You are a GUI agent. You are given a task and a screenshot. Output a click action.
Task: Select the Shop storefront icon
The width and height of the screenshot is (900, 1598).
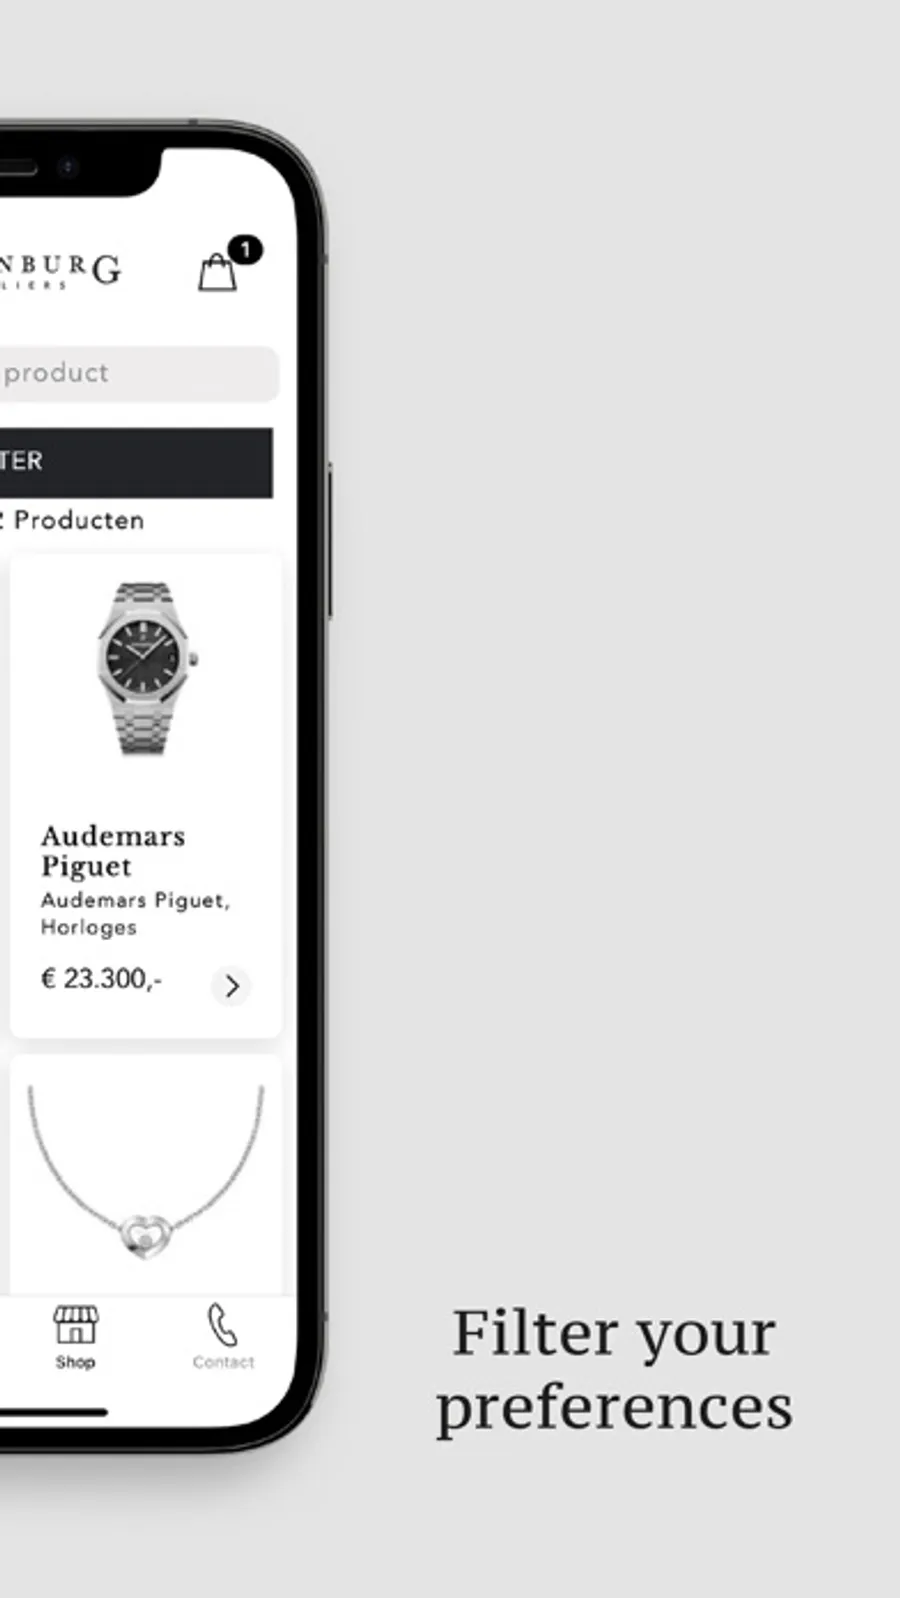click(x=76, y=1324)
